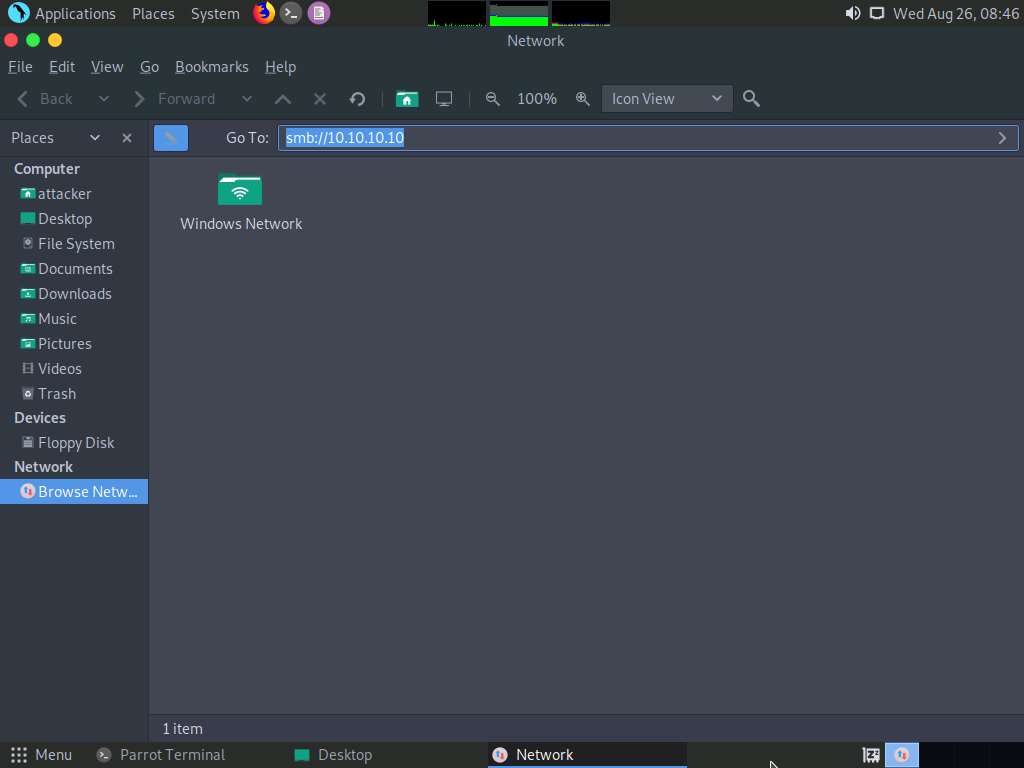The width and height of the screenshot is (1024, 768).
Task: Navigate with the Go To arrow button
Action: [x=1002, y=137]
